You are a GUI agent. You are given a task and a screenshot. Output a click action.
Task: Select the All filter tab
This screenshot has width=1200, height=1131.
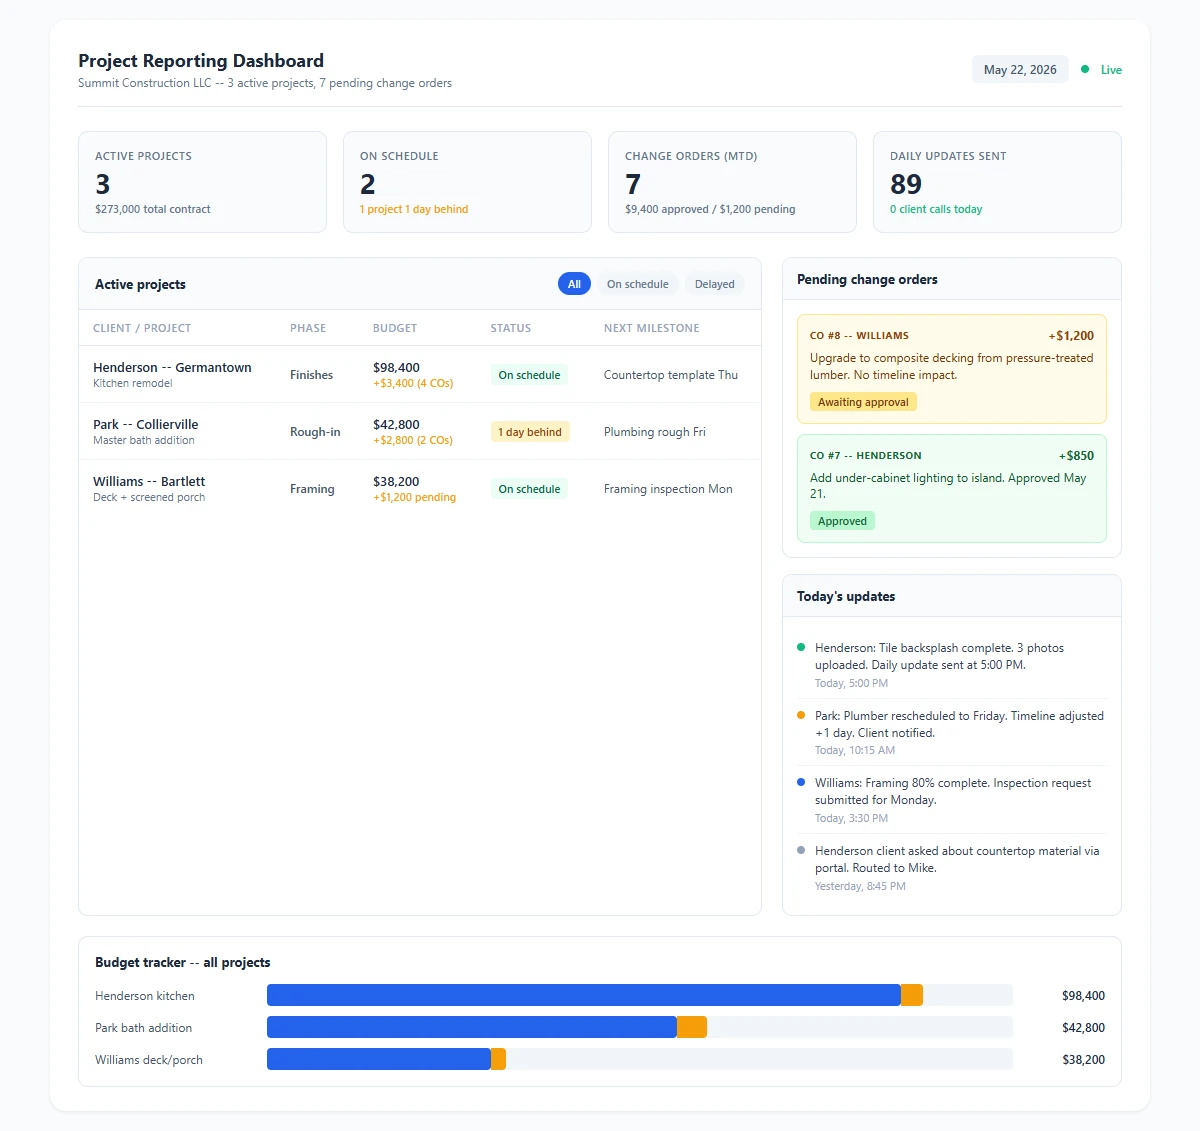click(574, 284)
